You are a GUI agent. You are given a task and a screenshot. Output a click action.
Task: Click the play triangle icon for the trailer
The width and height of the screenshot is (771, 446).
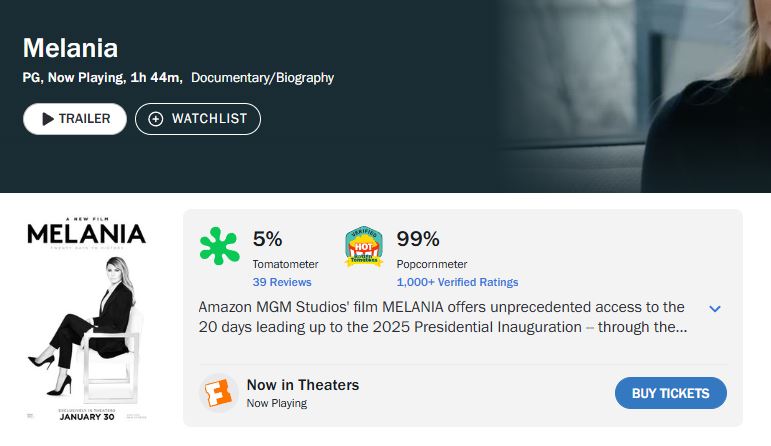[x=47, y=119]
